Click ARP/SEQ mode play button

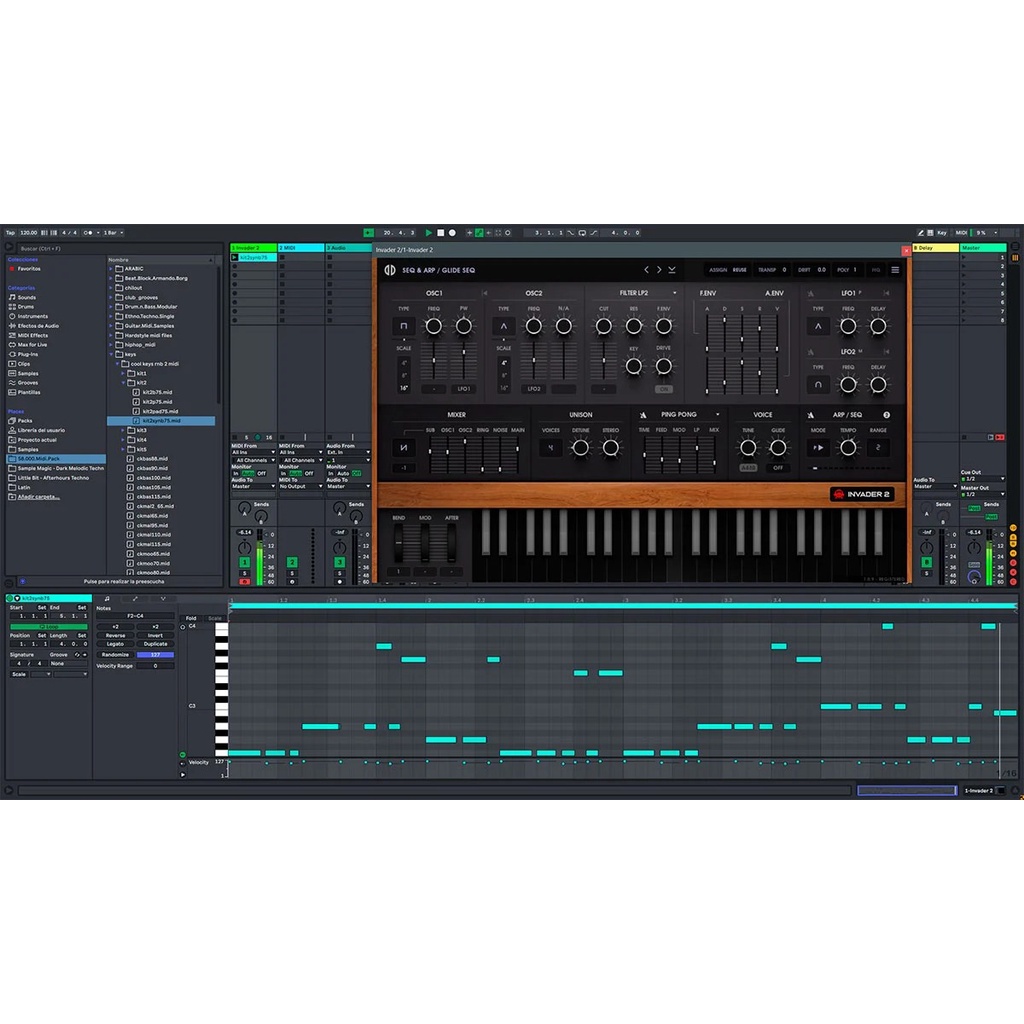pyautogui.click(x=818, y=447)
